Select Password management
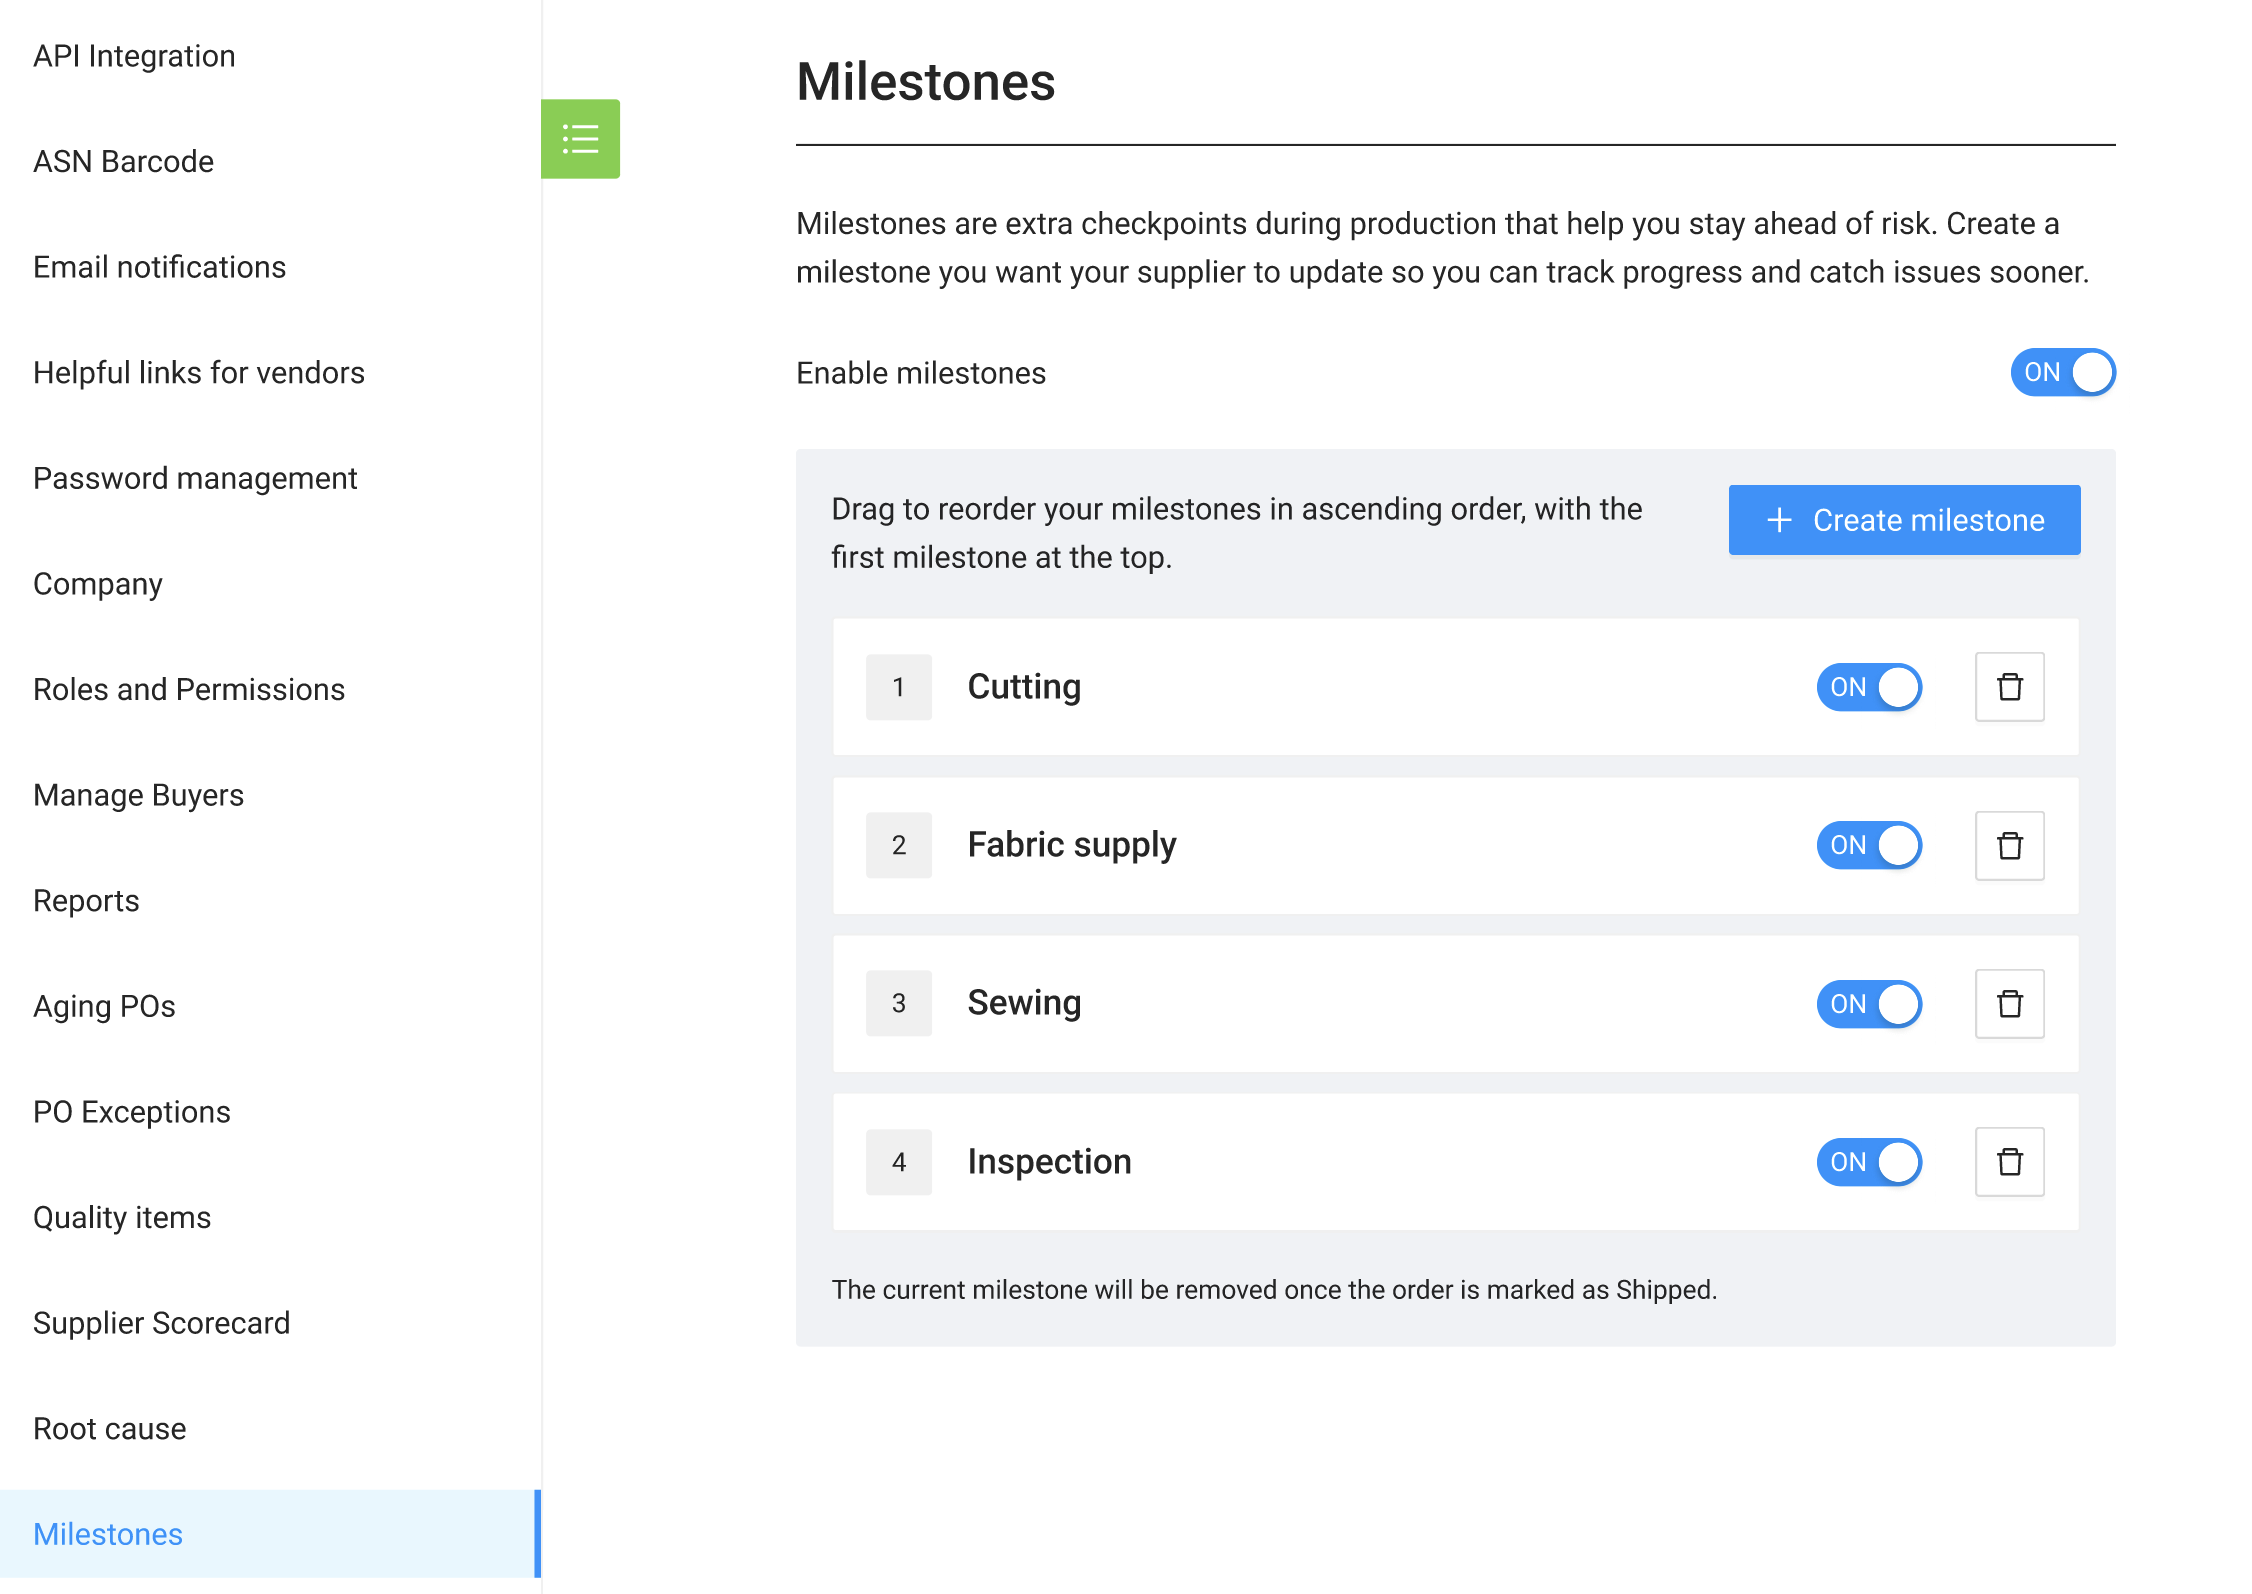2252x1594 pixels. click(195, 478)
